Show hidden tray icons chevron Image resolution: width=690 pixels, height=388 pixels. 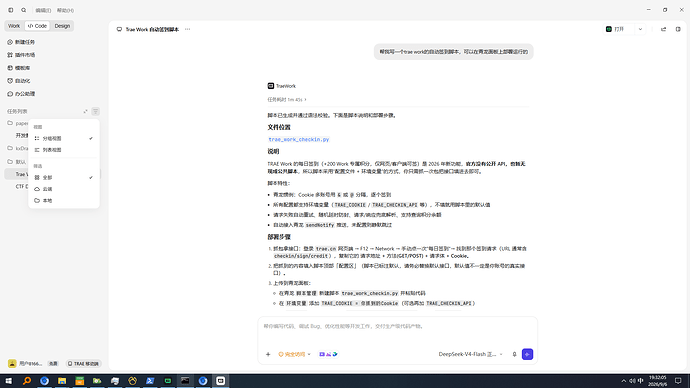coord(624,381)
